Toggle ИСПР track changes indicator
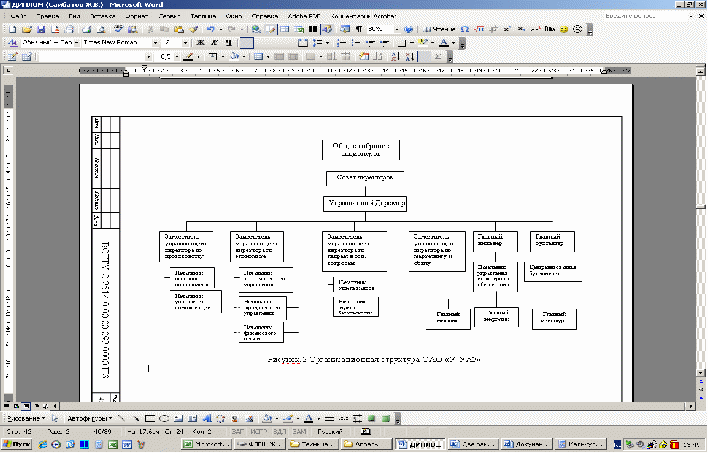The height and width of the screenshot is (453, 708). 259,432
